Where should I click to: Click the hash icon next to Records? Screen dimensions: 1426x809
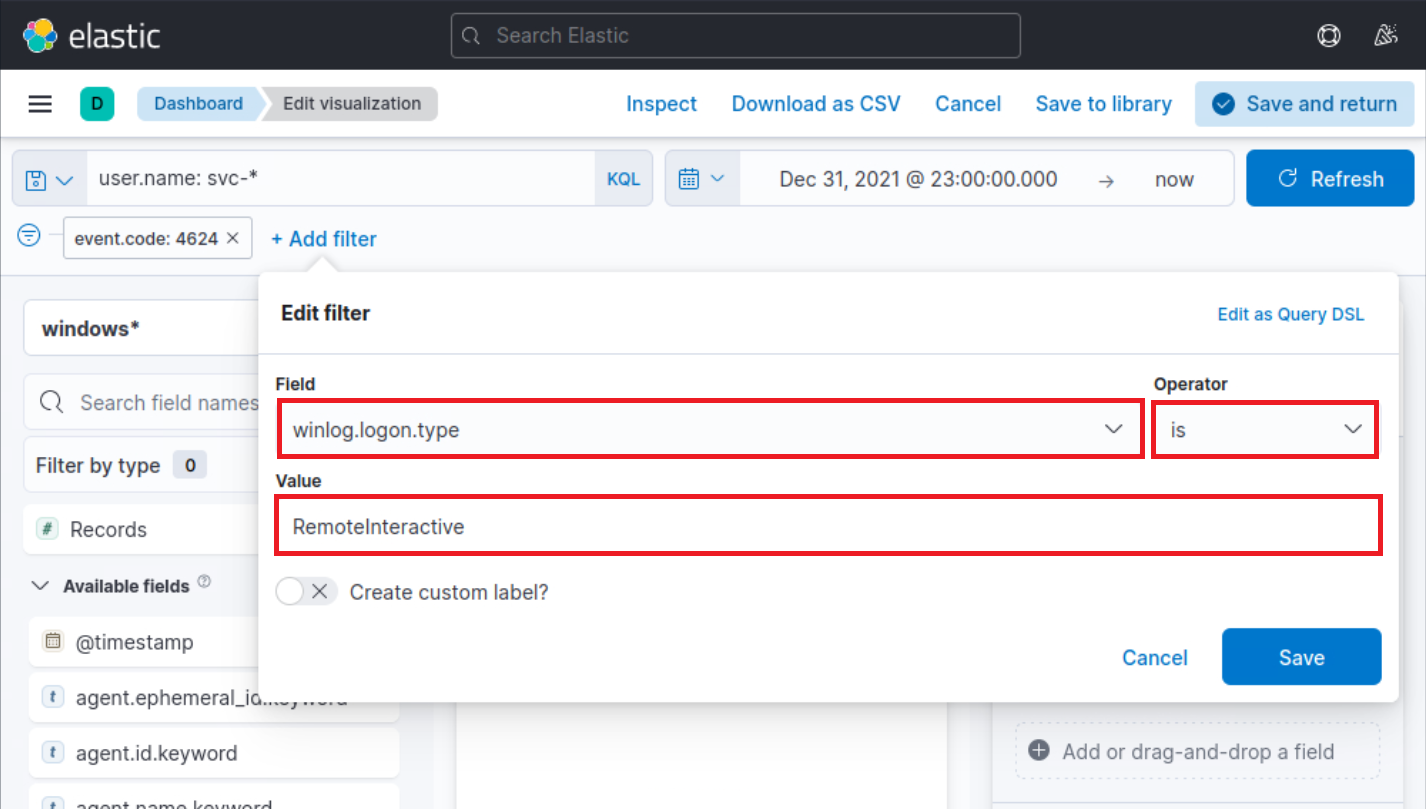click(x=46, y=529)
